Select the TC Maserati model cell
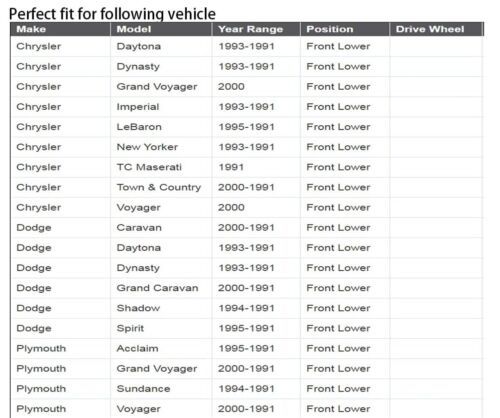The height and width of the screenshot is (418, 500). (161, 167)
